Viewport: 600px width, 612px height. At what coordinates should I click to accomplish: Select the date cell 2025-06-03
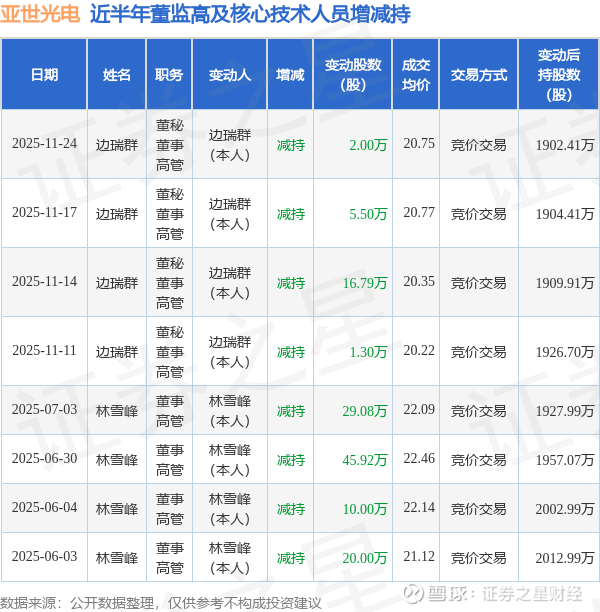[x=45, y=557]
